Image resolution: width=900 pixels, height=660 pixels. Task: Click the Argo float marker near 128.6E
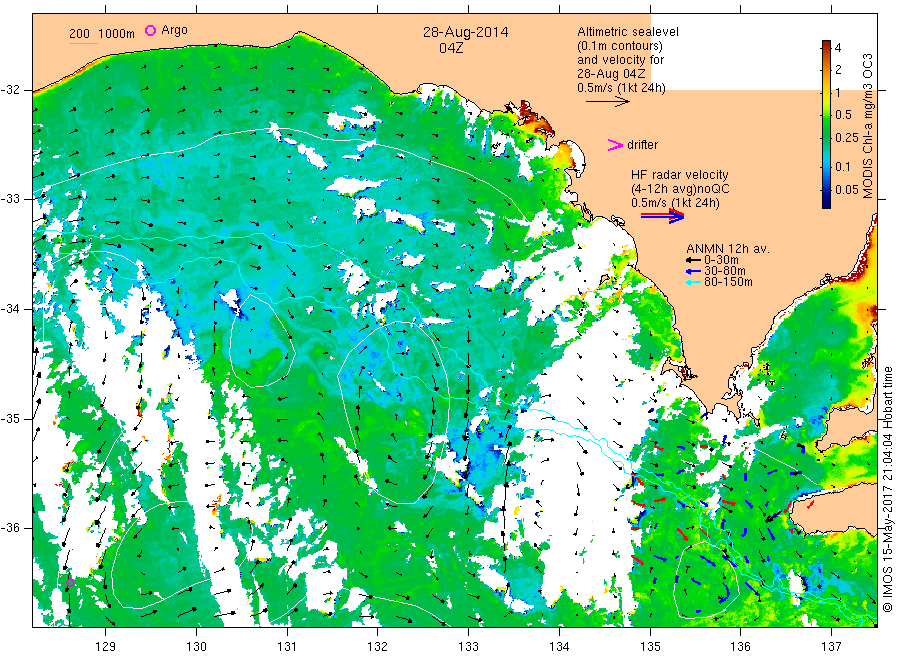(70, 583)
